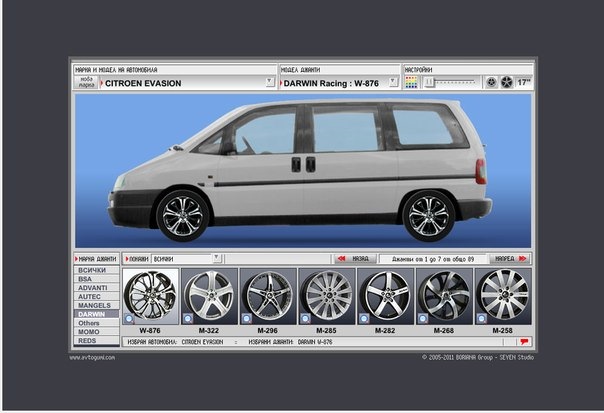The image size is (604, 413).
Task: Choose the W-876 wheel thumbnail
Action: (x=150, y=296)
